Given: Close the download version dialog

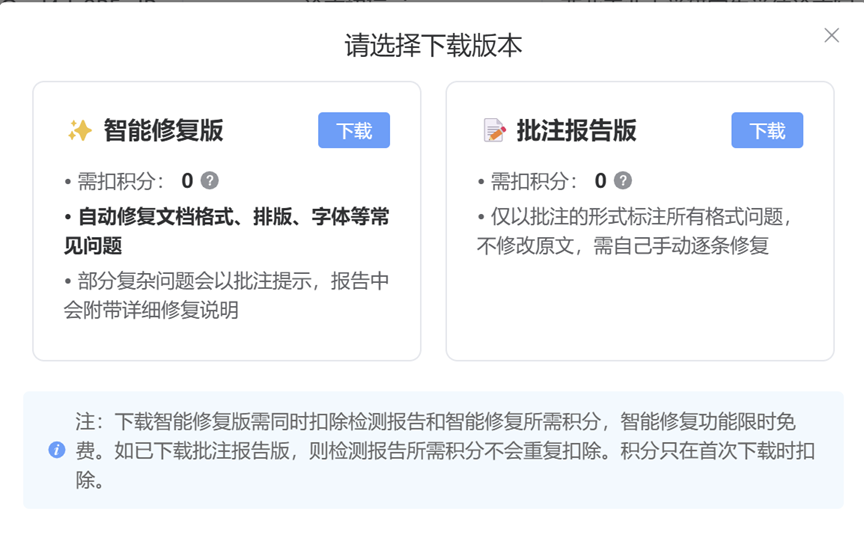Looking at the screenshot, I should point(831,36).
